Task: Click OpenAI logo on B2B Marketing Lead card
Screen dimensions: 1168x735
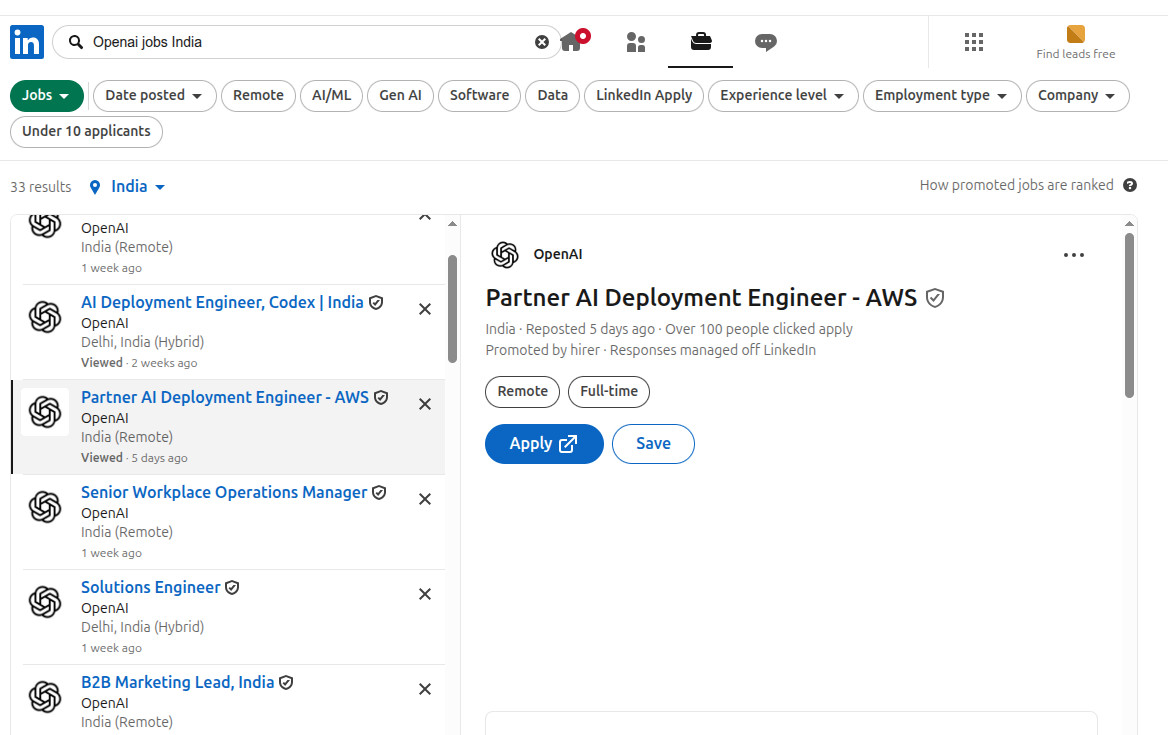Action: coord(45,696)
